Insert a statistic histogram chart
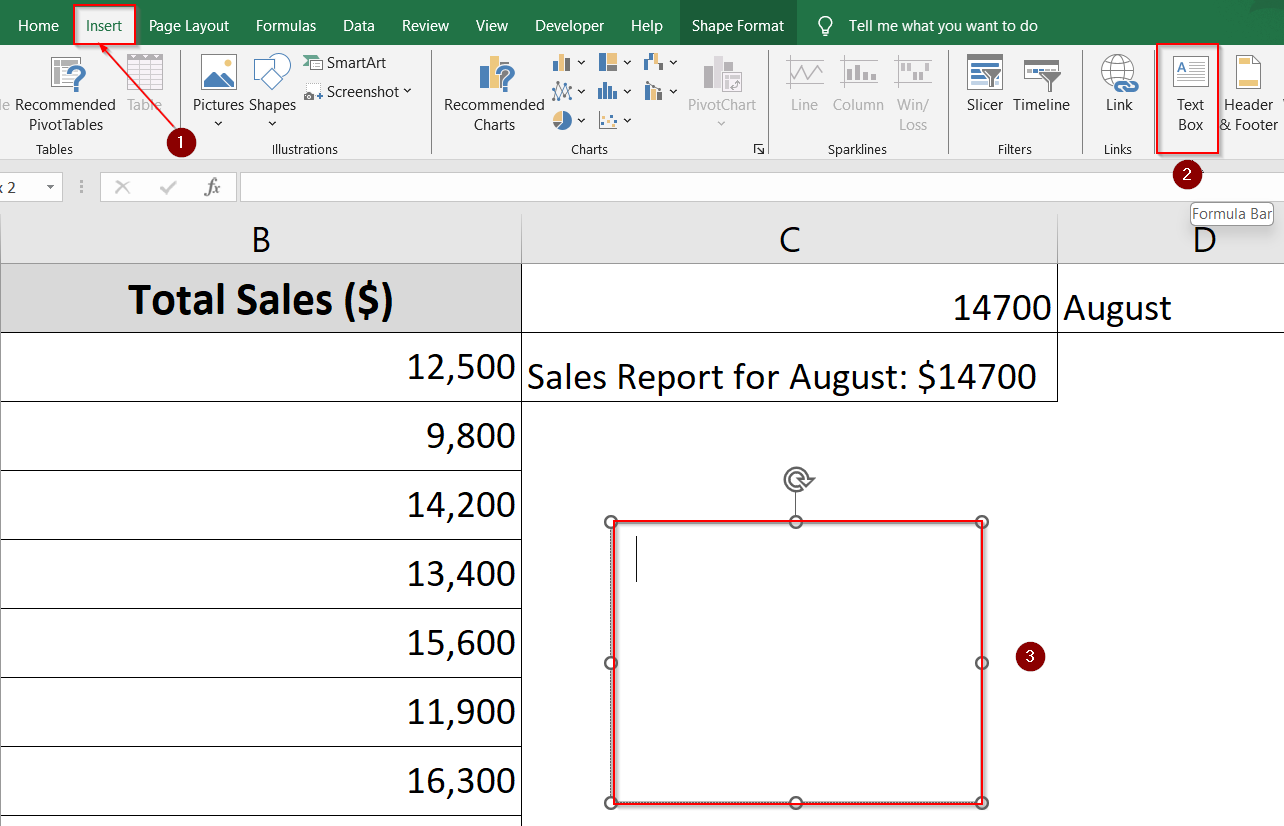Screen dimensions: 1284x826 [608, 91]
